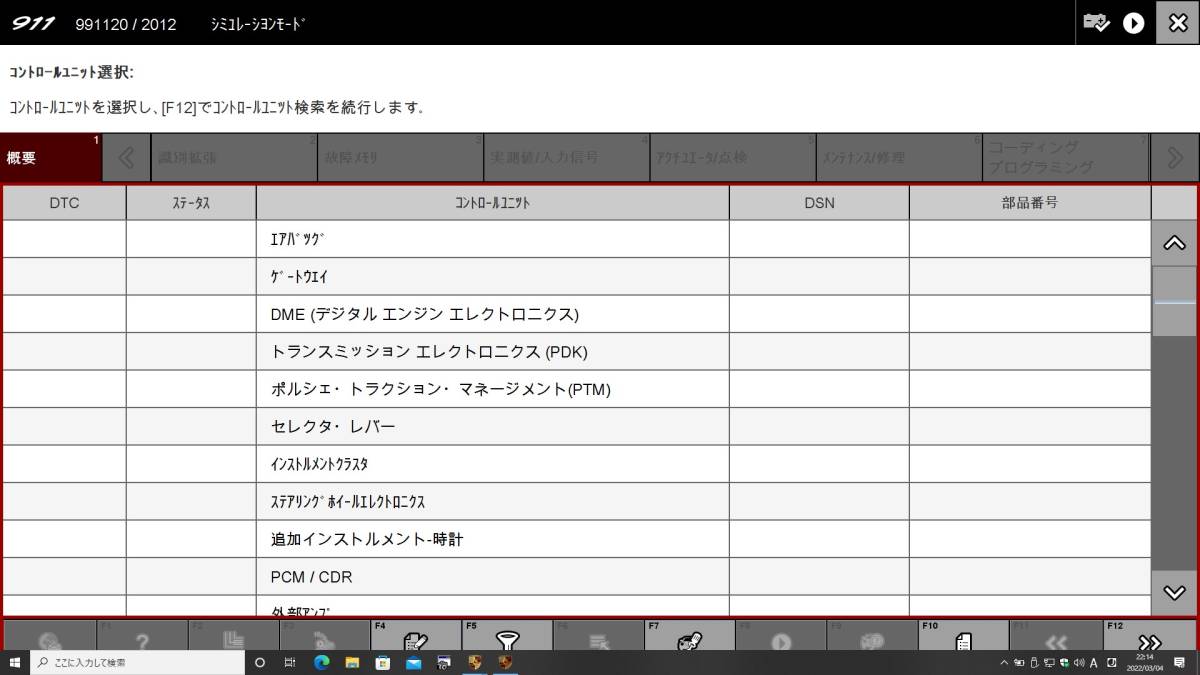Click the コントロールユニット column header
The image size is (1200, 675).
[493, 203]
